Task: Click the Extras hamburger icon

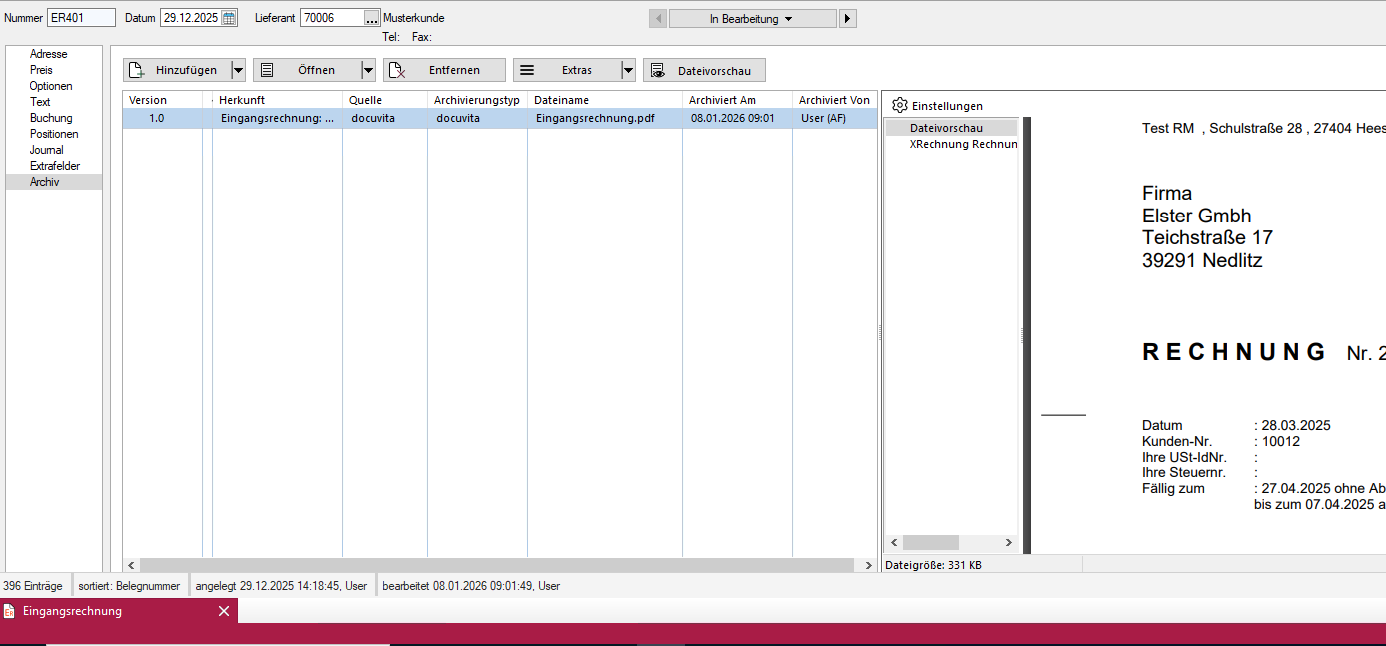Action: 525,69
